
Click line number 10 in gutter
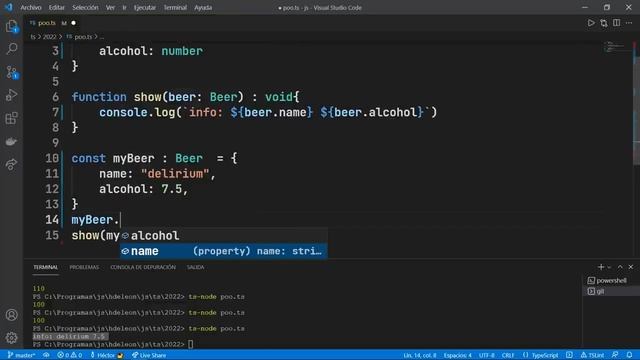[51, 158]
